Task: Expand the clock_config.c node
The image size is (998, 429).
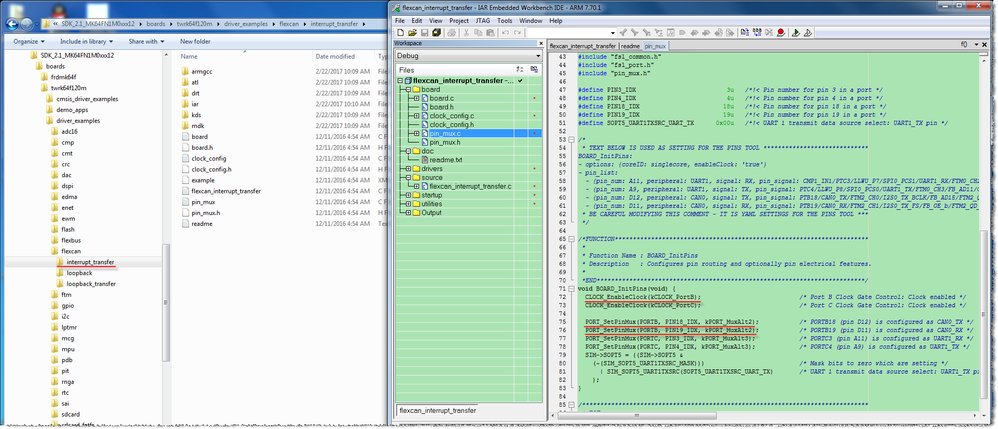Action: pyautogui.click(x=416, y=116)
